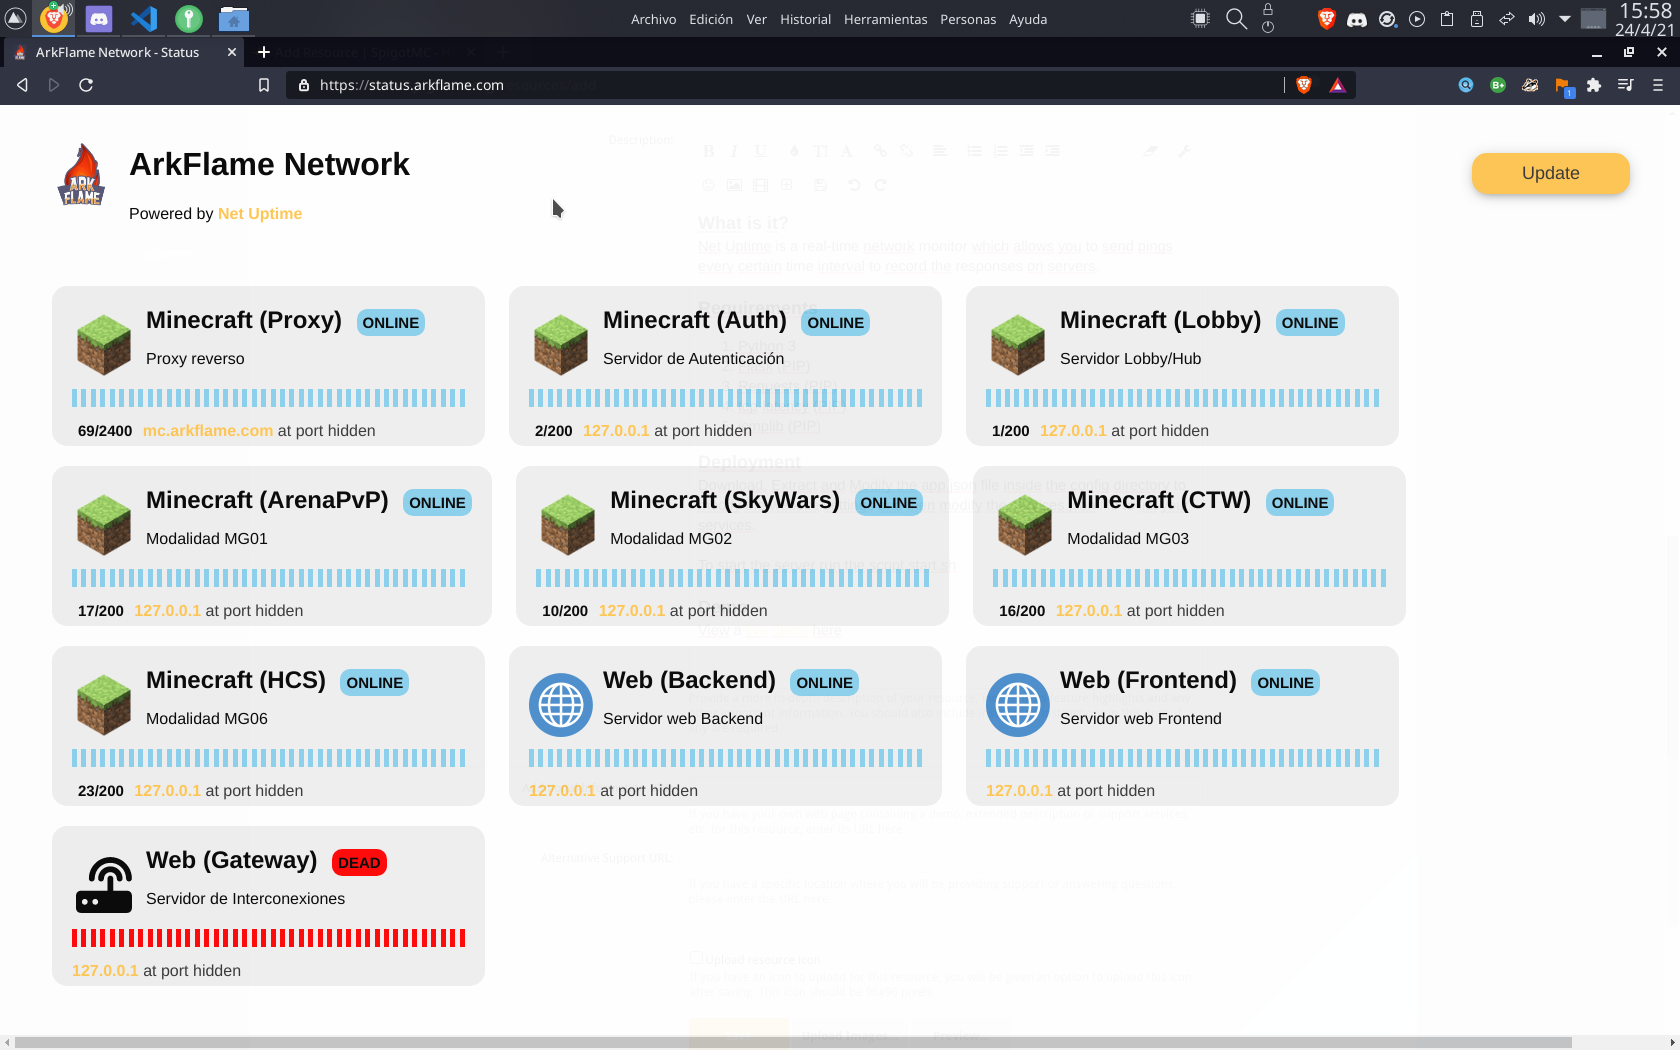
Task: Open the volume control in system tray
Action: (1536, 19)
